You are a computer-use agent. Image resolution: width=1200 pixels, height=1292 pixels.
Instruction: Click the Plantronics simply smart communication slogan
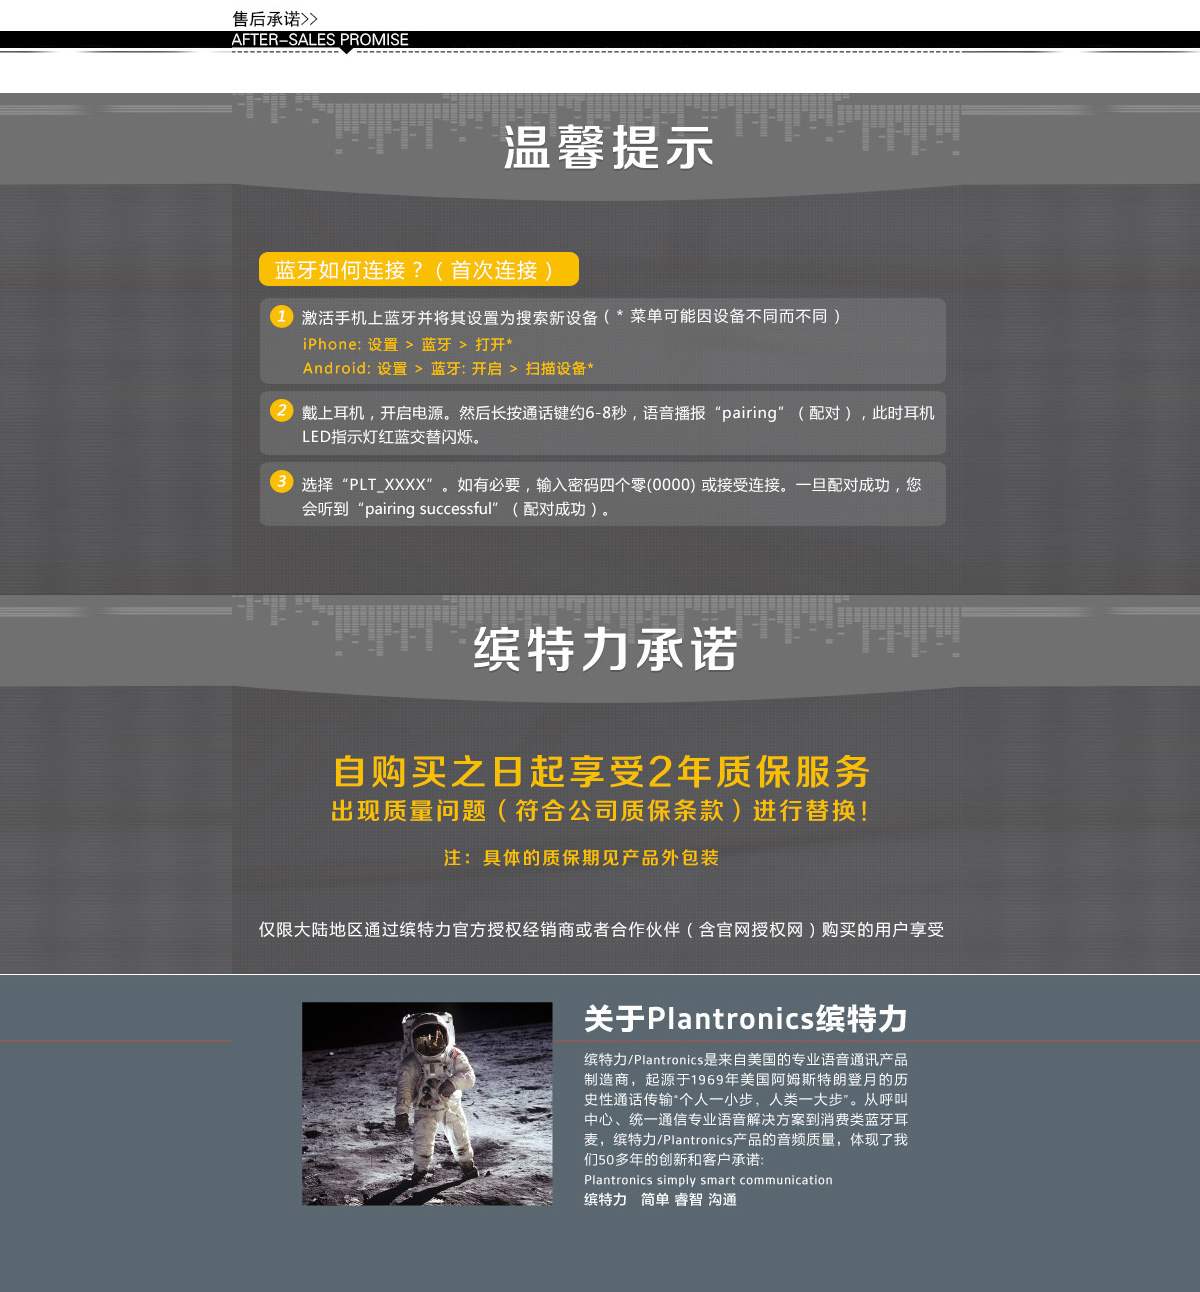(x=708, y=1180)
